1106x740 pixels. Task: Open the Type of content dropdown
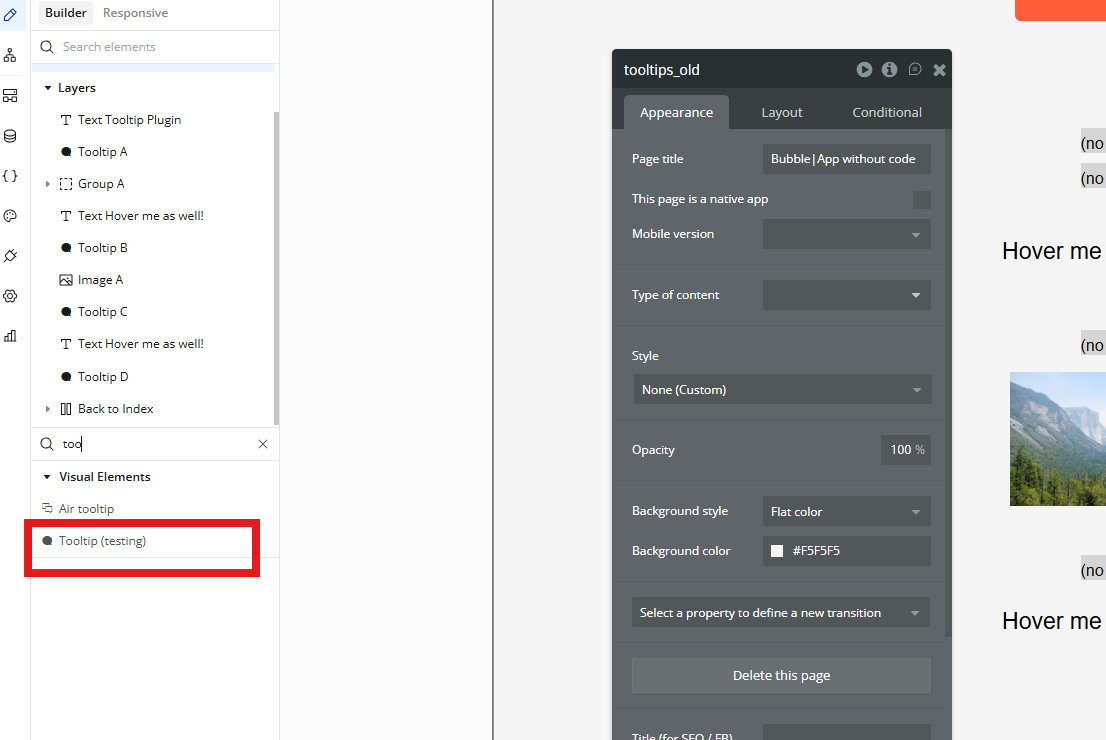846,295
